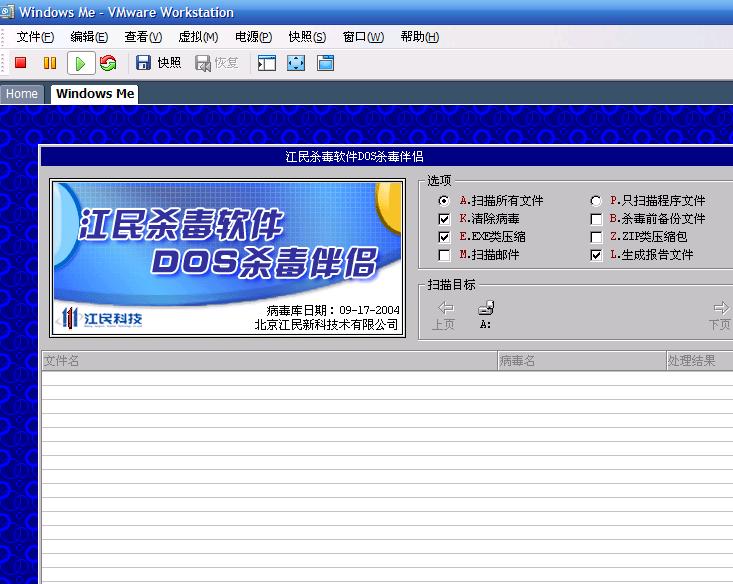Go to previous page 上页 arrow

(444, 315)
